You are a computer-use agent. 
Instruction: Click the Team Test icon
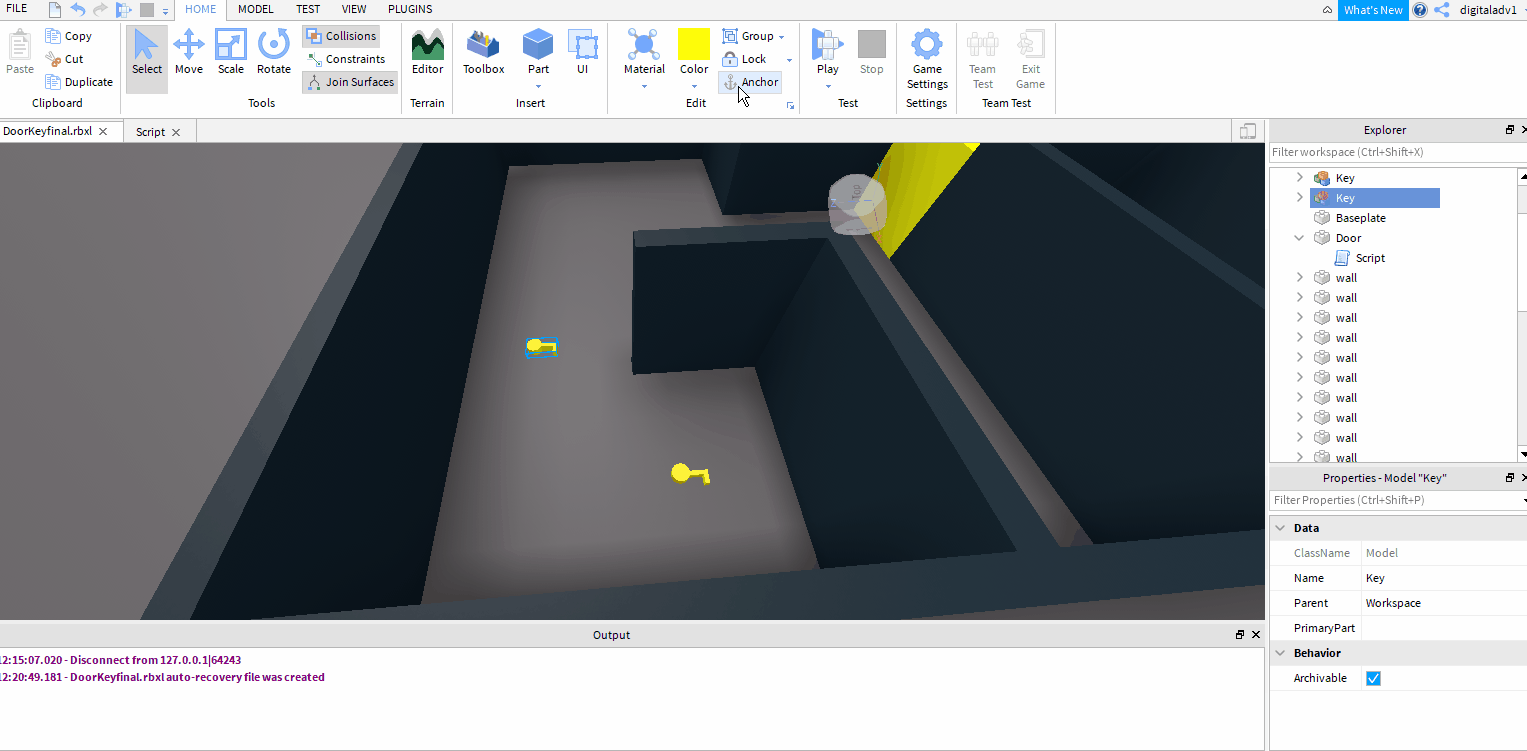point(983,59)
